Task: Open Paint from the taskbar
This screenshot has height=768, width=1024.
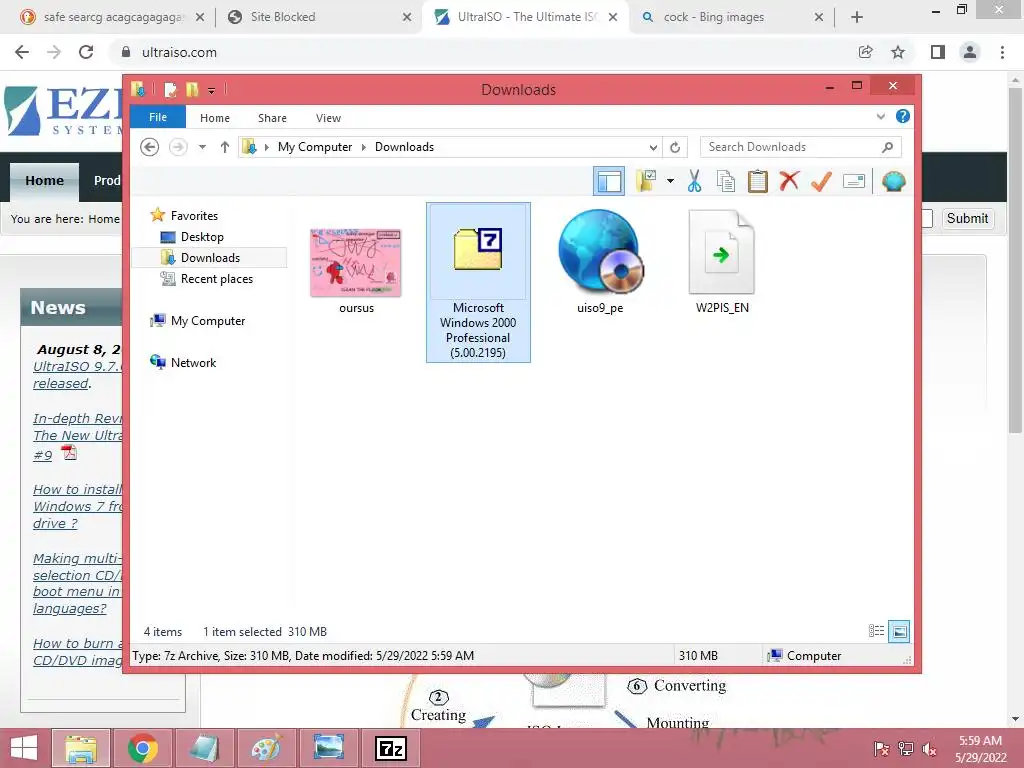Action: point(266,748)
